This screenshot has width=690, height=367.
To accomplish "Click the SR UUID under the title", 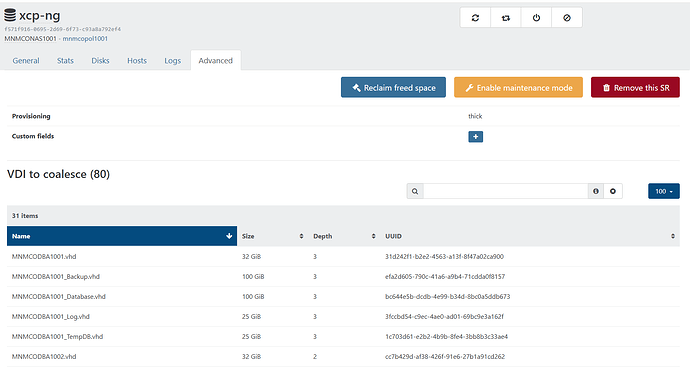I will [x=62, y=29].
